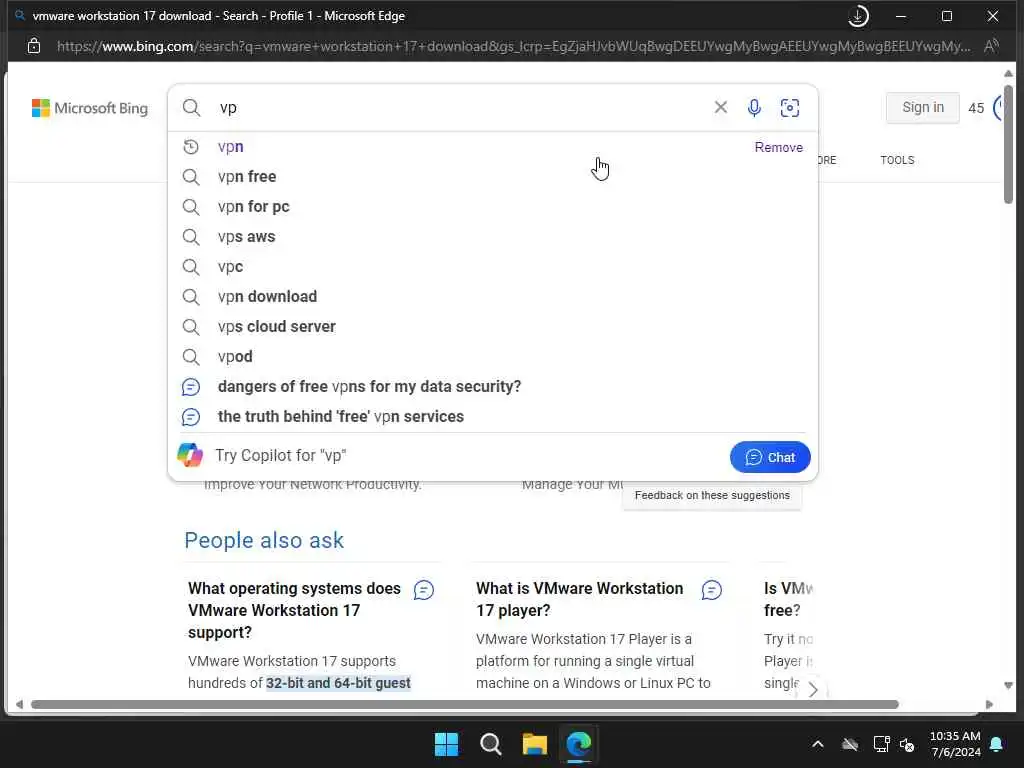Click the search icon beside 'vps aws'
The width and height of the screenshot is (1024, 768).
[x=191, y=237]
